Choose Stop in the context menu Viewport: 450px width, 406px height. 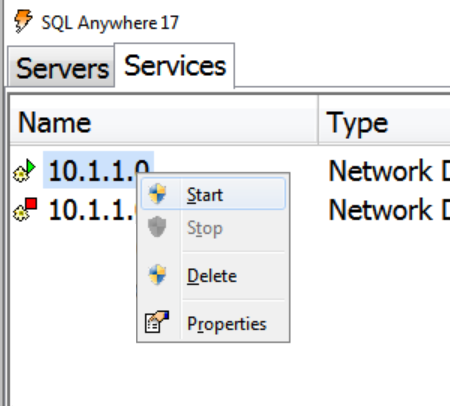tap(213, 228)
